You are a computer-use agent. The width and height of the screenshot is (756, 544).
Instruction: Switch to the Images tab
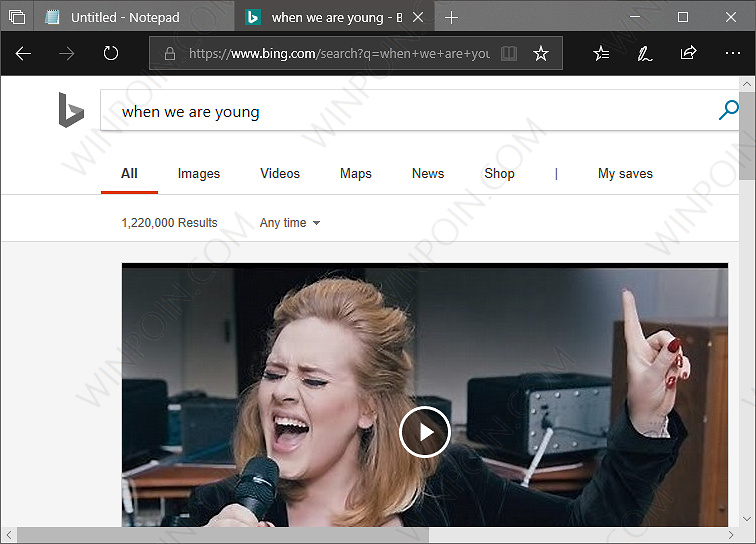pos(199,174)
